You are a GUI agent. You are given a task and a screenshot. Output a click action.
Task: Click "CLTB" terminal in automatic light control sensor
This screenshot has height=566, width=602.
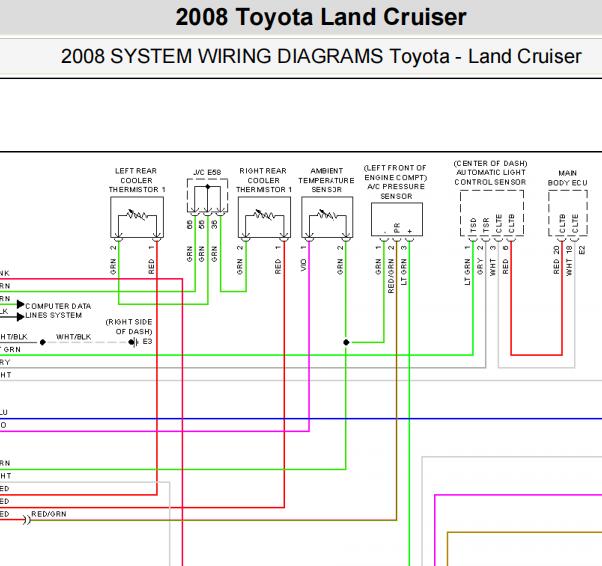click(x=511, y=224)
